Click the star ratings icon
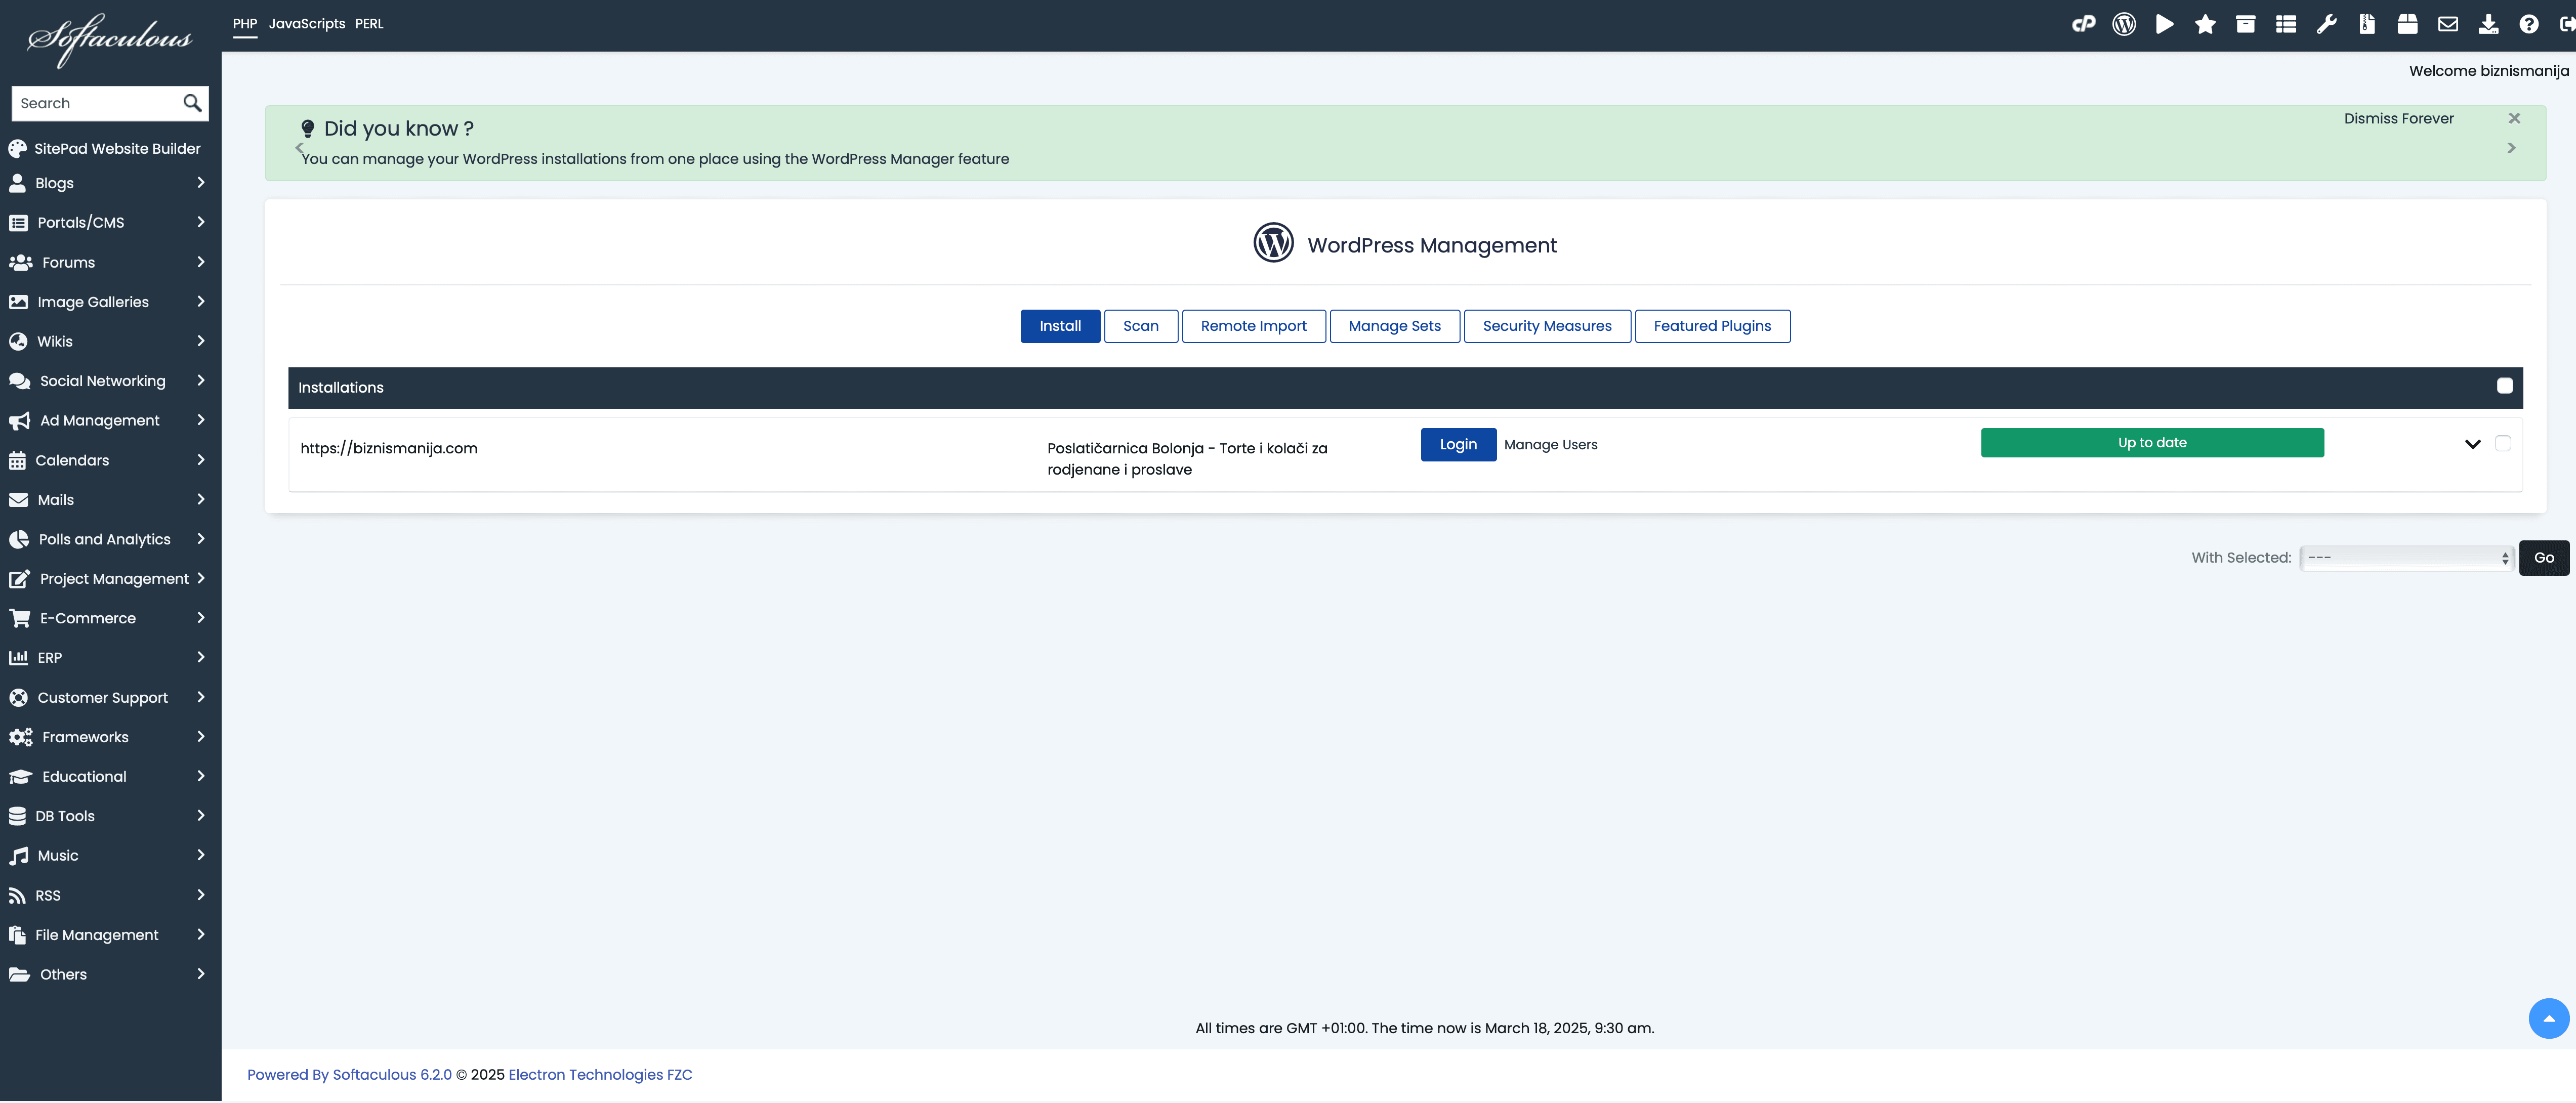Screen dimensions: 2576x1103 point(2205,24)
